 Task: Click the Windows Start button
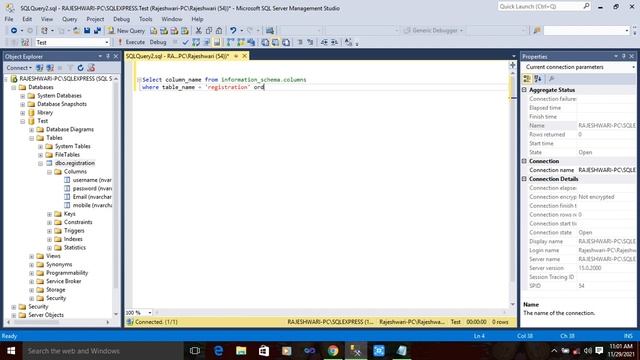(11, 351)
